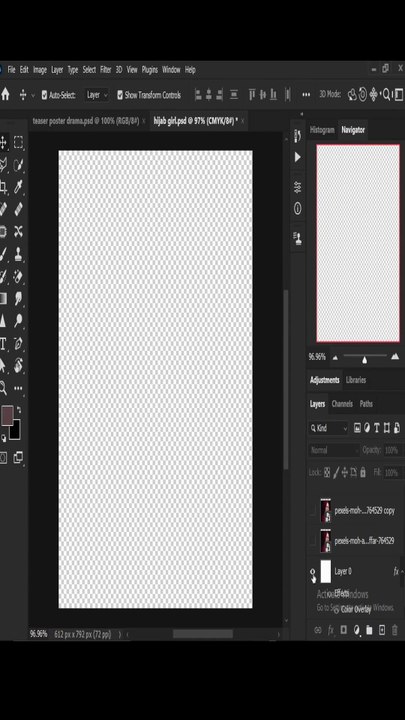Open the Move tool preset chevron
The height and width of the screenshot is (720, 405).
[x=33, y=96]
